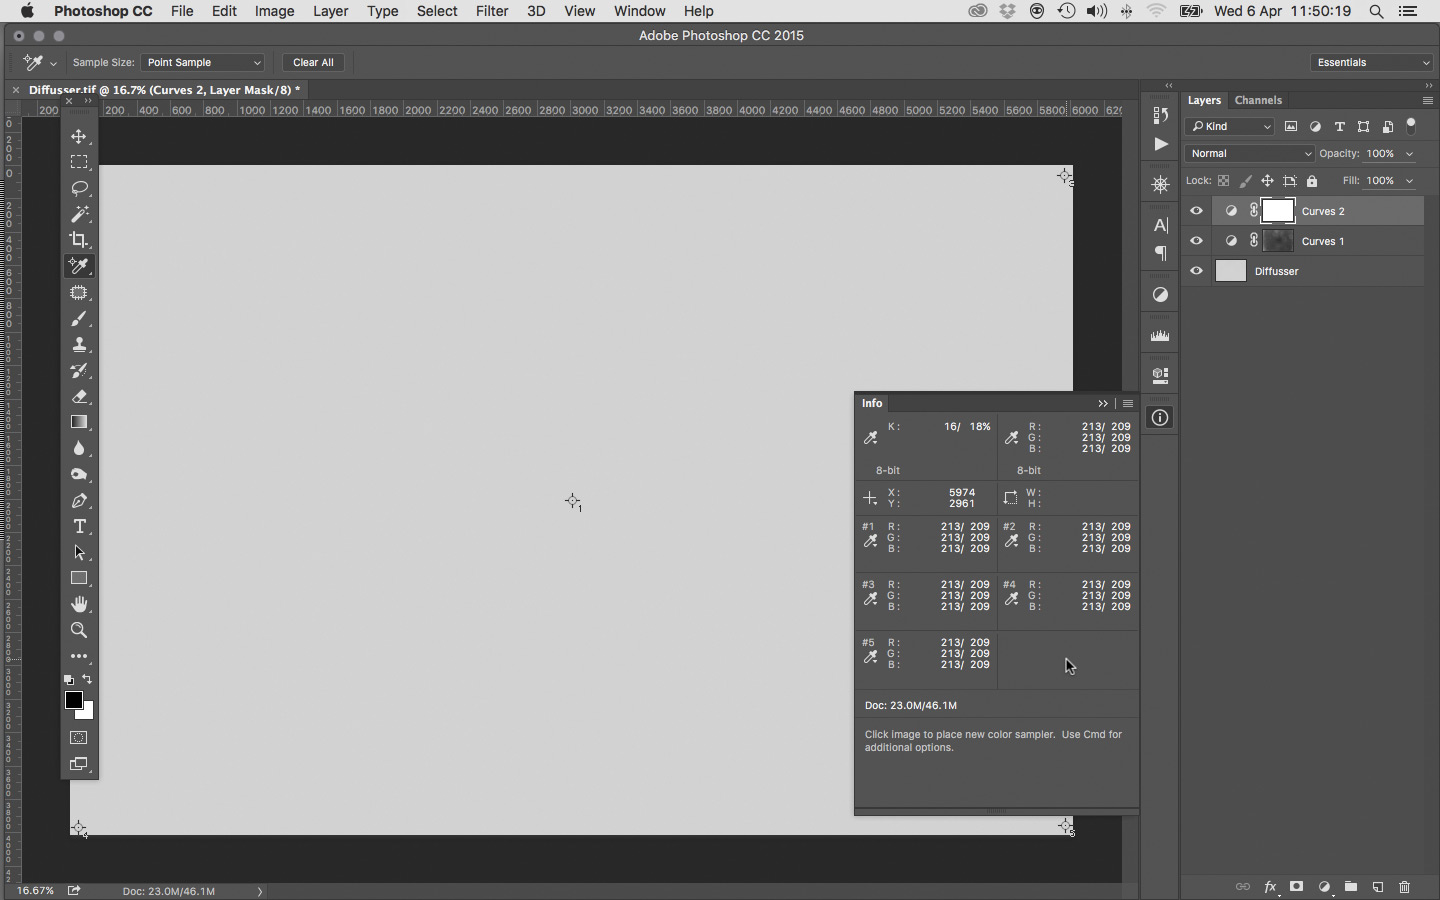Click the Clear All button
The width and height of the screenshot is (1440, 900).
313,62
